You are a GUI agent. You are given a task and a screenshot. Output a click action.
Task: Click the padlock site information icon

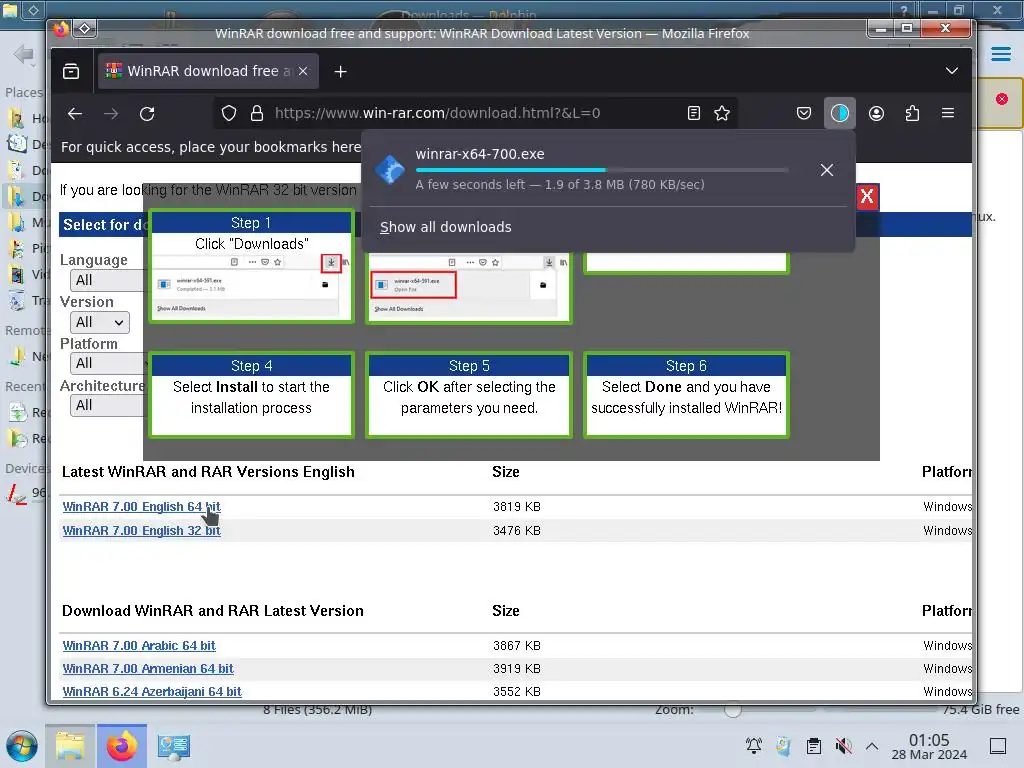point(257,114)
